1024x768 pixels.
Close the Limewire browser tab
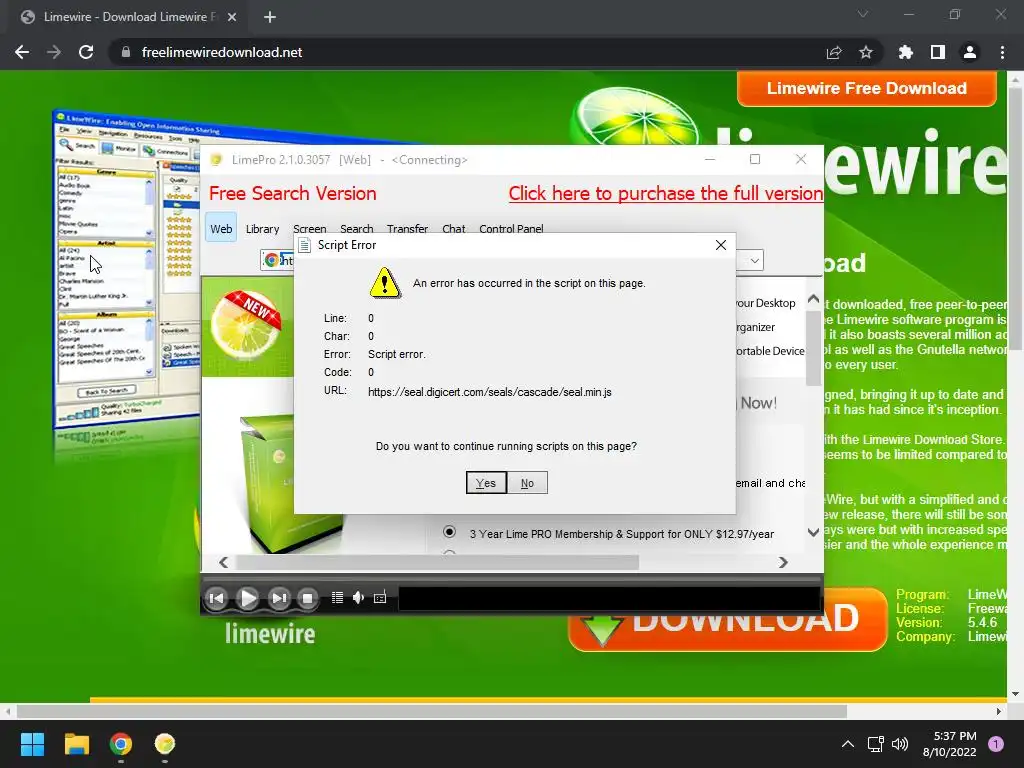coord(232,17)
